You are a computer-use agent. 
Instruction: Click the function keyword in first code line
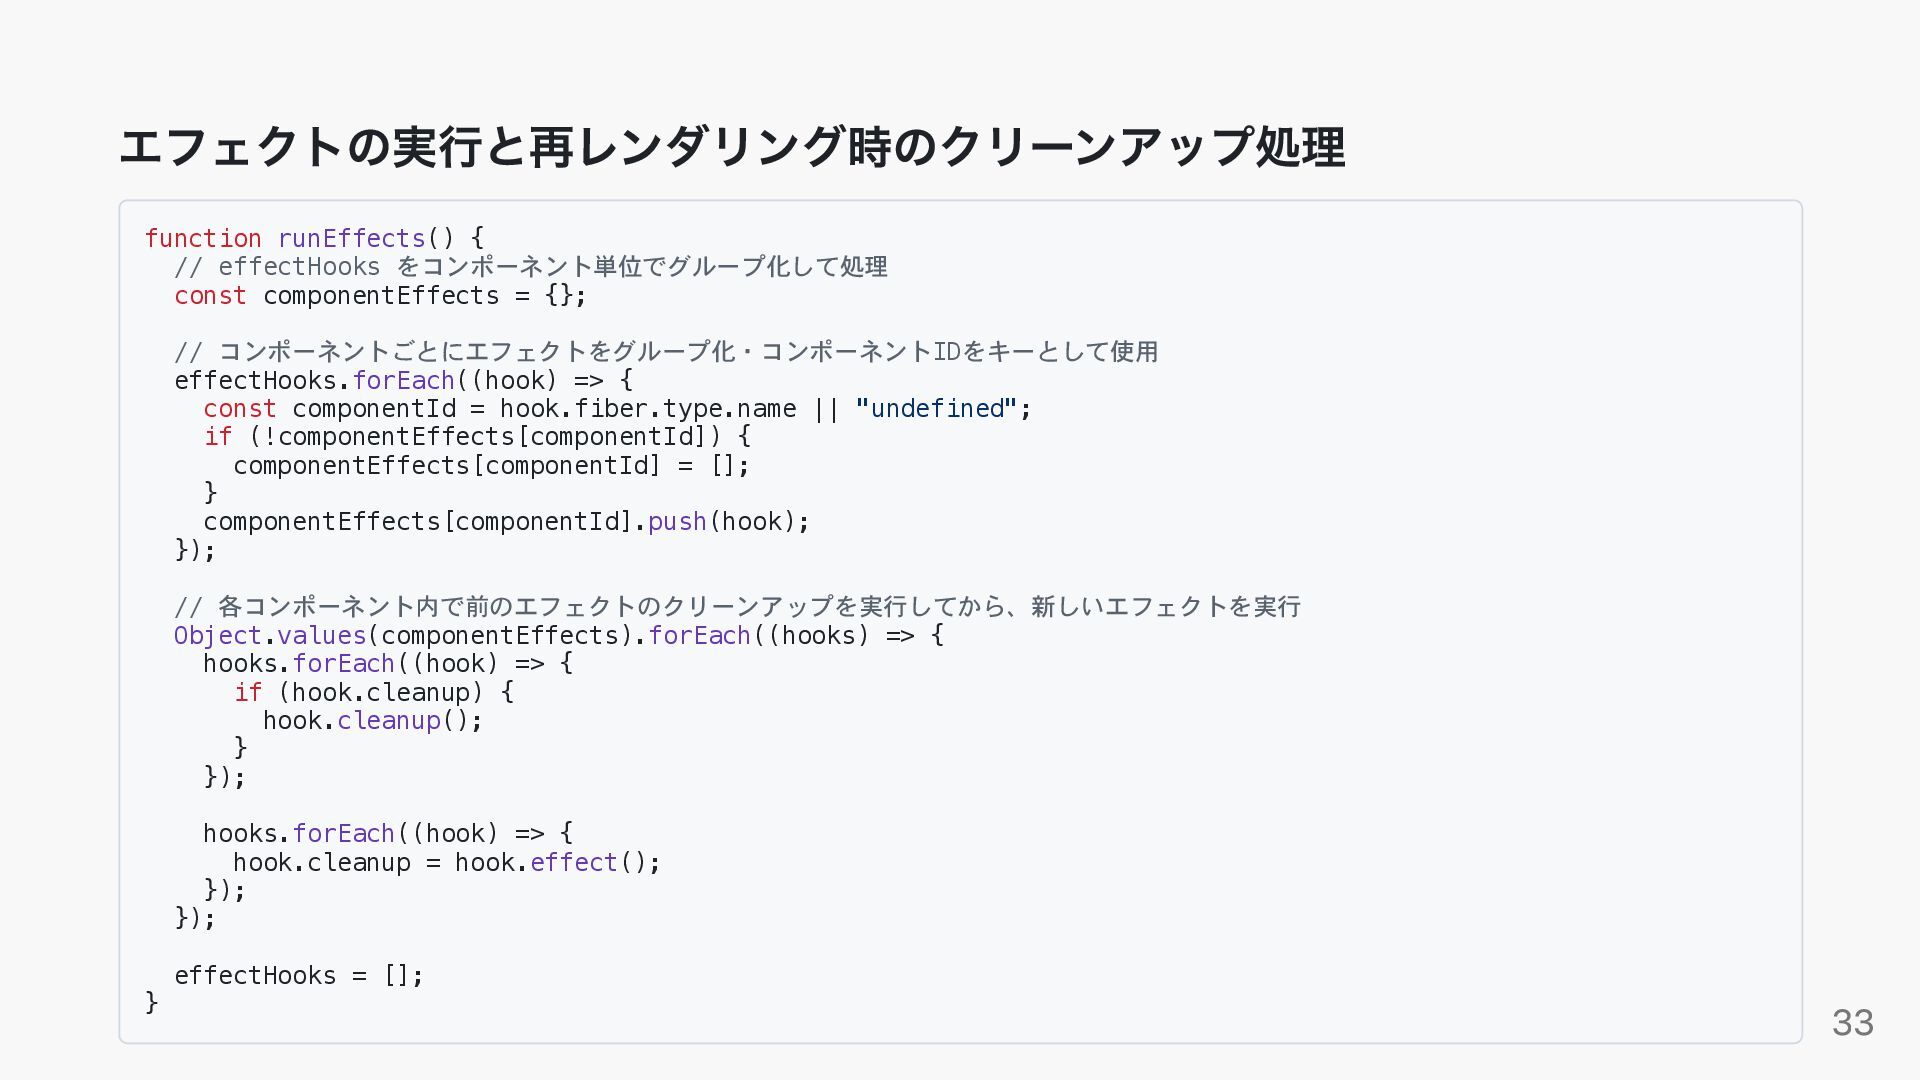point(203,238)
